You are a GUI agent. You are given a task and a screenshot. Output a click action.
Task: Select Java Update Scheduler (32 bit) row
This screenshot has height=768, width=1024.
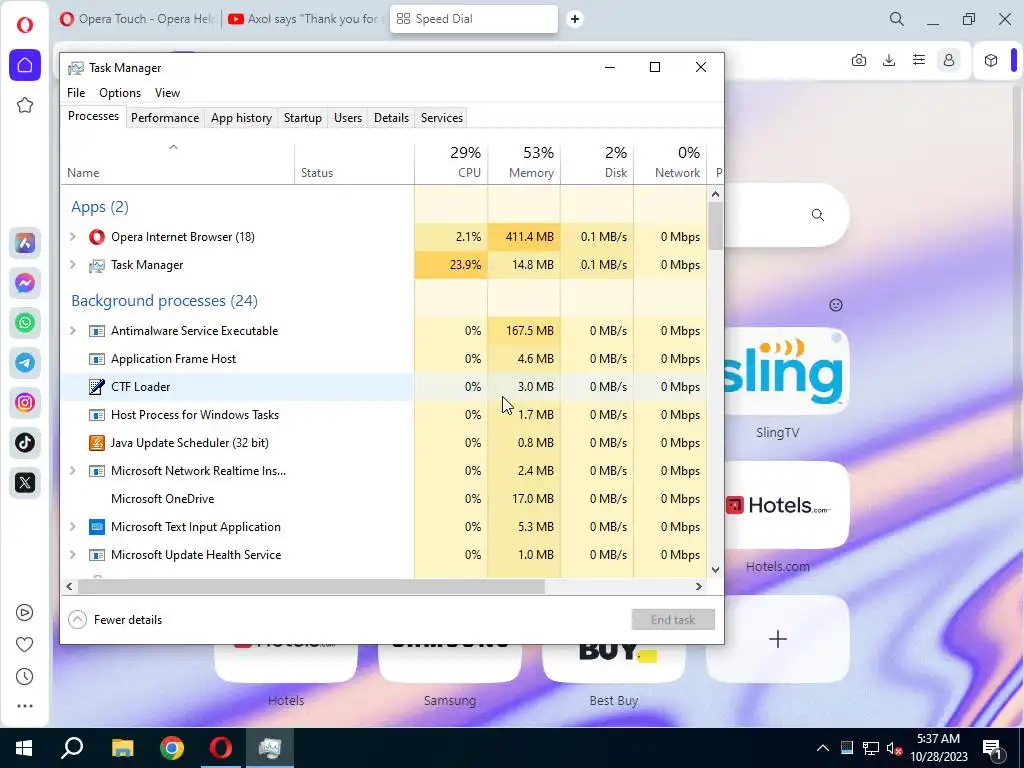384,443
